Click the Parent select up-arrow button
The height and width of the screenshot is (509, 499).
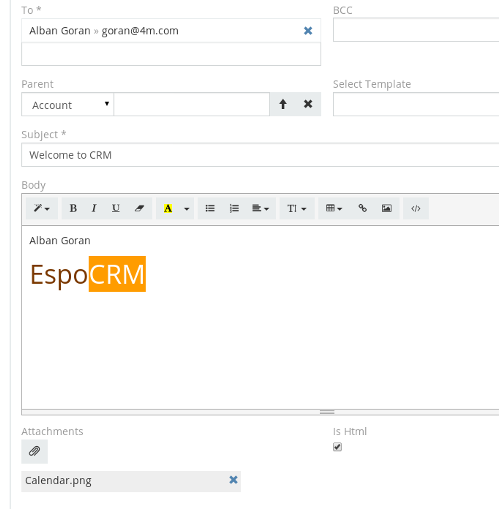283,104
